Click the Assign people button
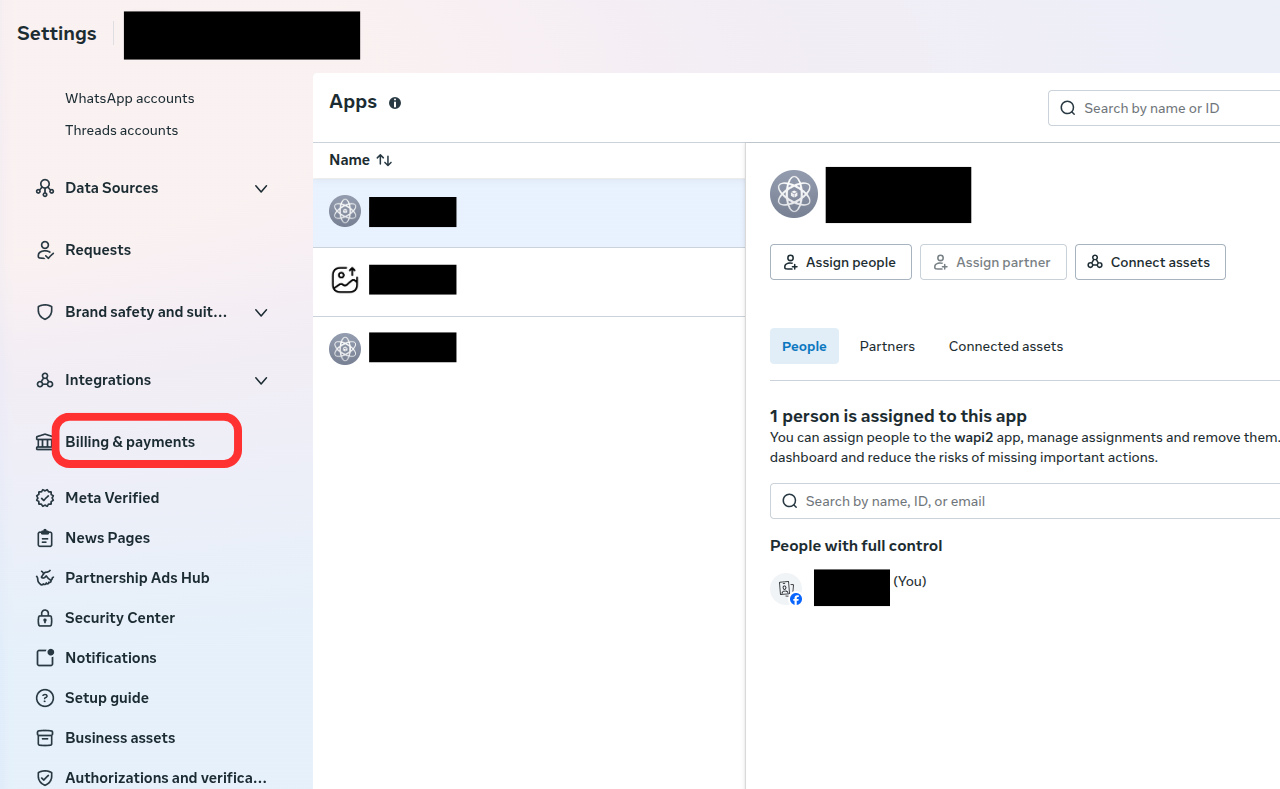The image size is (1280, 789). 841,262
